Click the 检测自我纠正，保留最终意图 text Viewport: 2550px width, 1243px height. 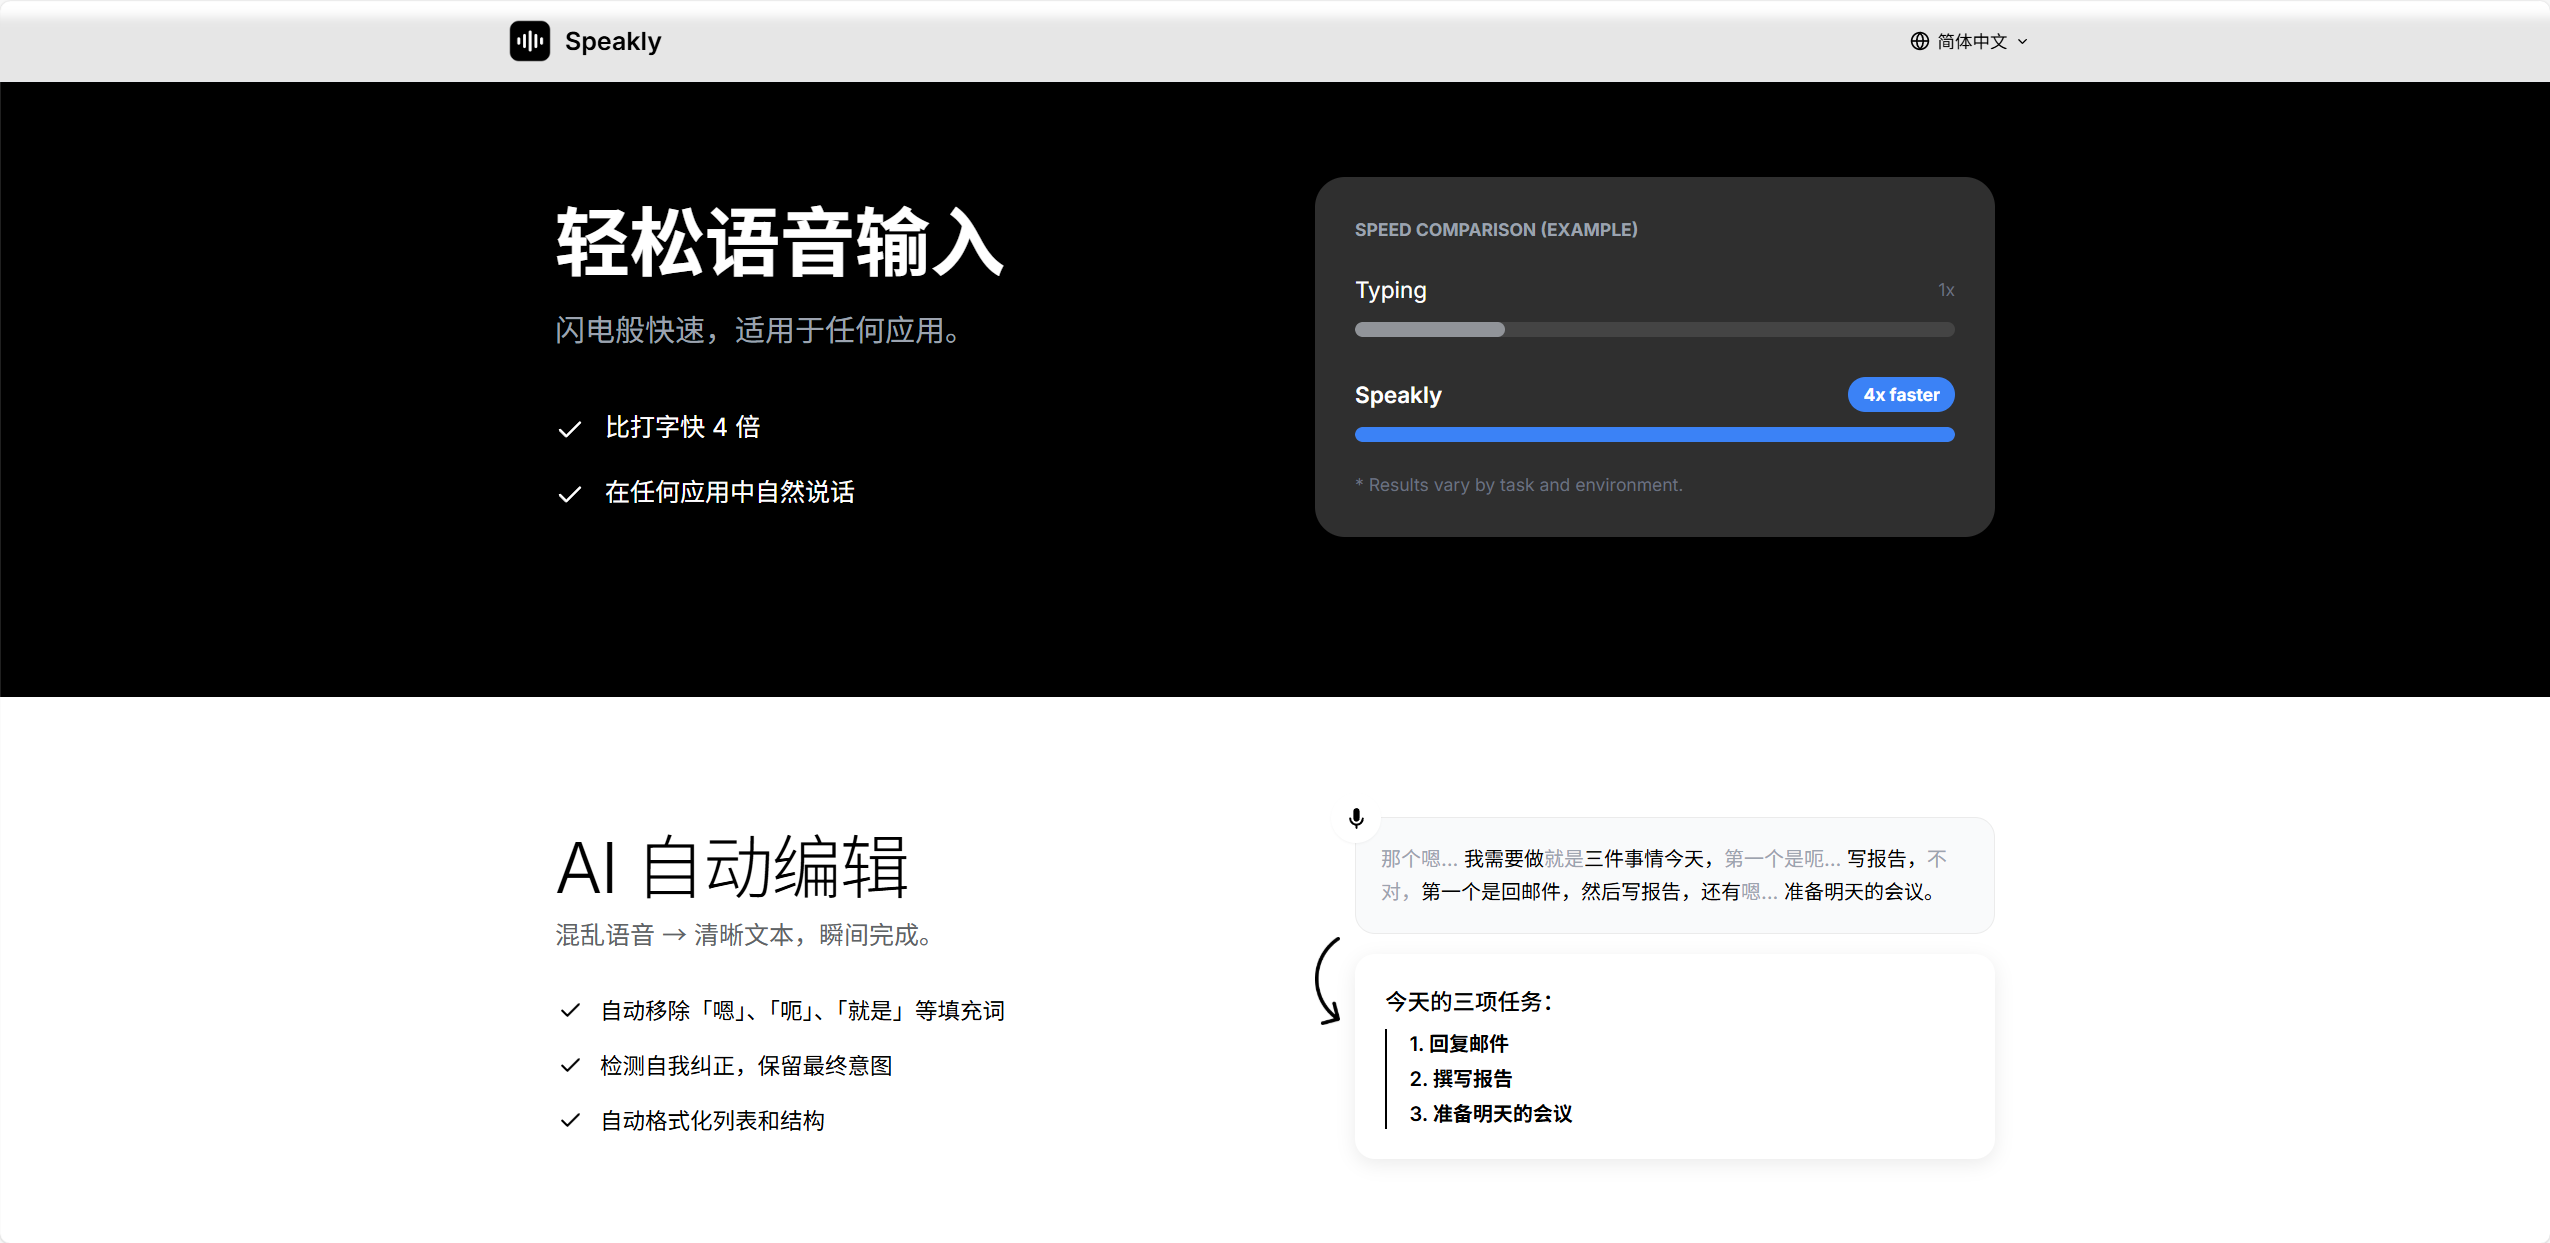pyautogui.click(x=746, y=1066)
